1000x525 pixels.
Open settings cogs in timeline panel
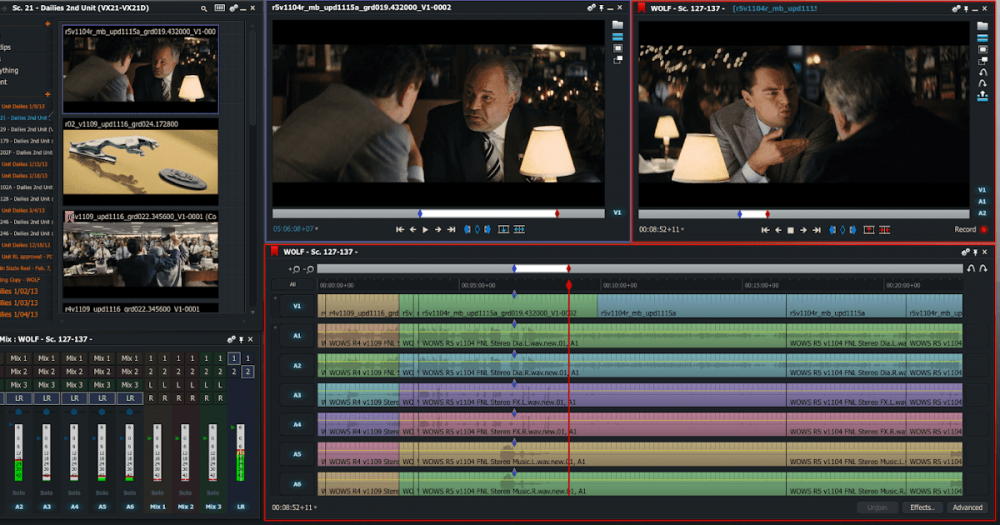click(x=965, y=252)
